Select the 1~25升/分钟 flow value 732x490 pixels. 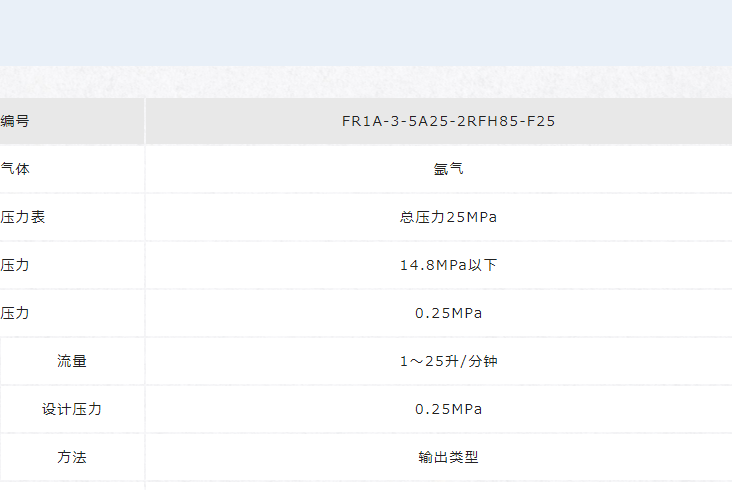(x=448, y=361)
